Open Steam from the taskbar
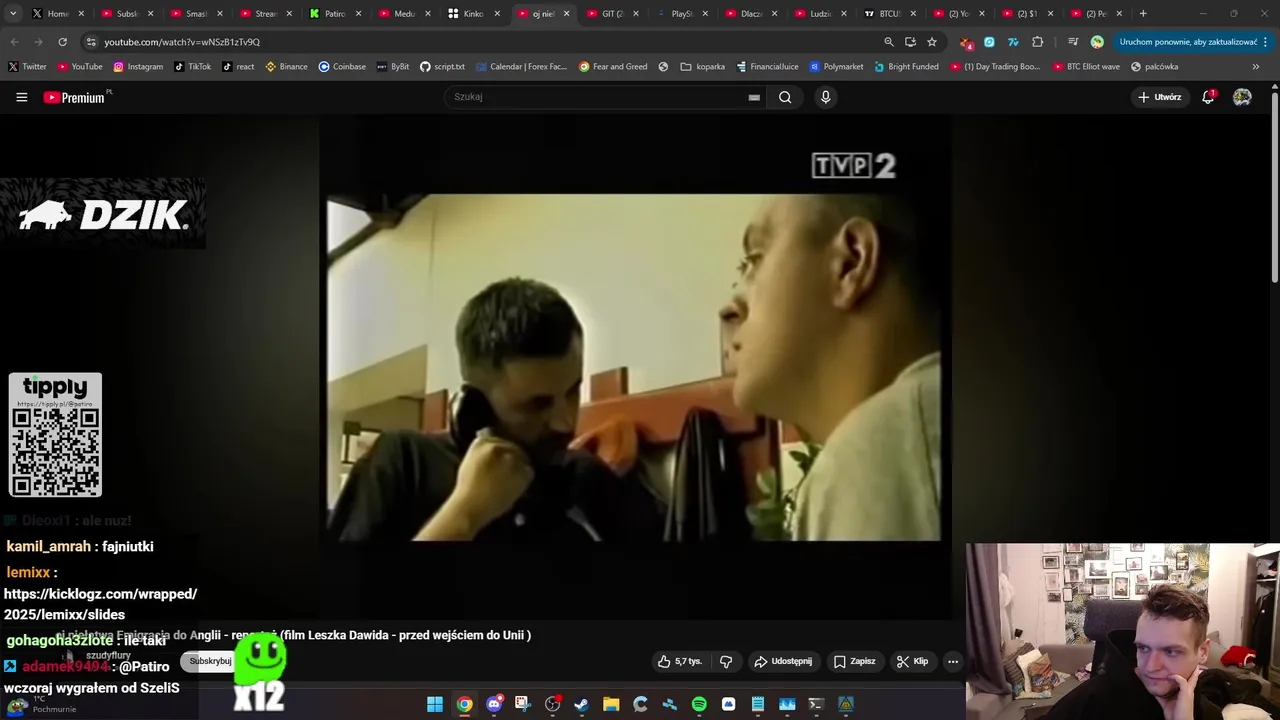The width and height of the screenshot is (1280, 720). click(x=581, y=704)
